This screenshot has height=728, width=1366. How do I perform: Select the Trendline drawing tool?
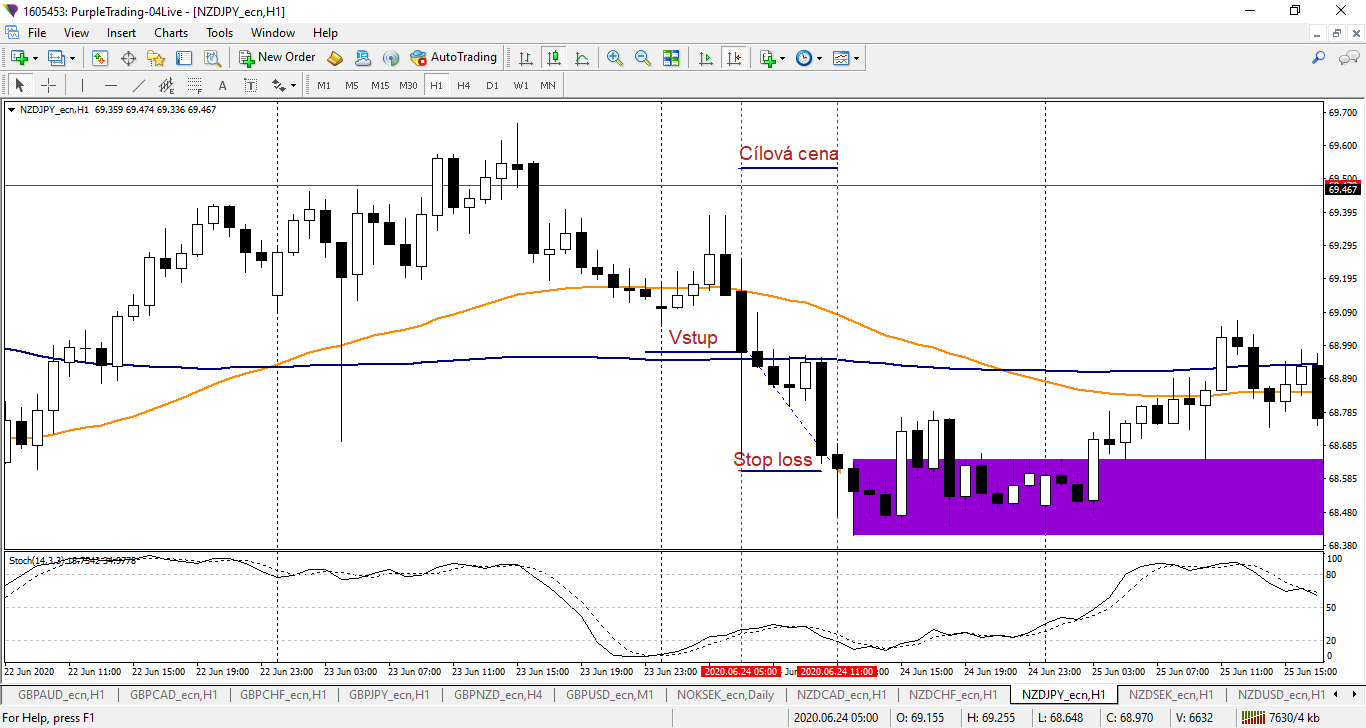tap(139, 85)
